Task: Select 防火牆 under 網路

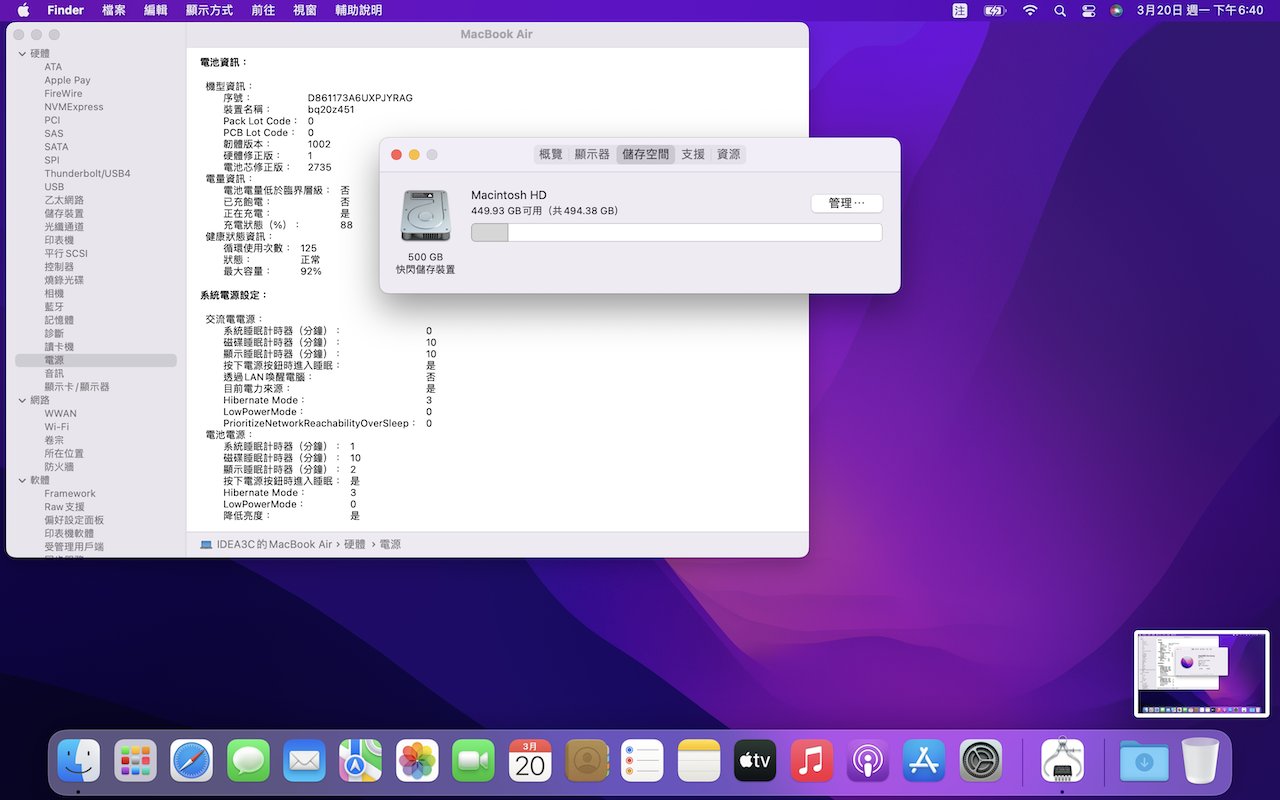Action: pos(59,467)
